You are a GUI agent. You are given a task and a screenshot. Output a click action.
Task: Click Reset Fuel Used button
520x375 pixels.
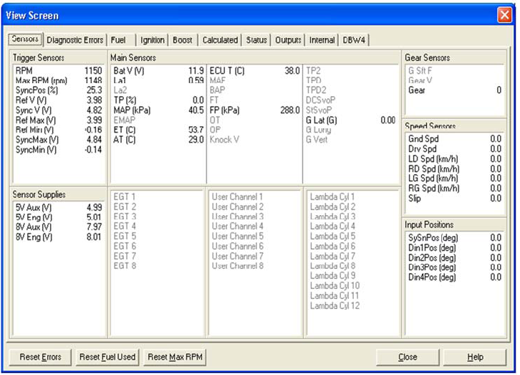[107, 357]
